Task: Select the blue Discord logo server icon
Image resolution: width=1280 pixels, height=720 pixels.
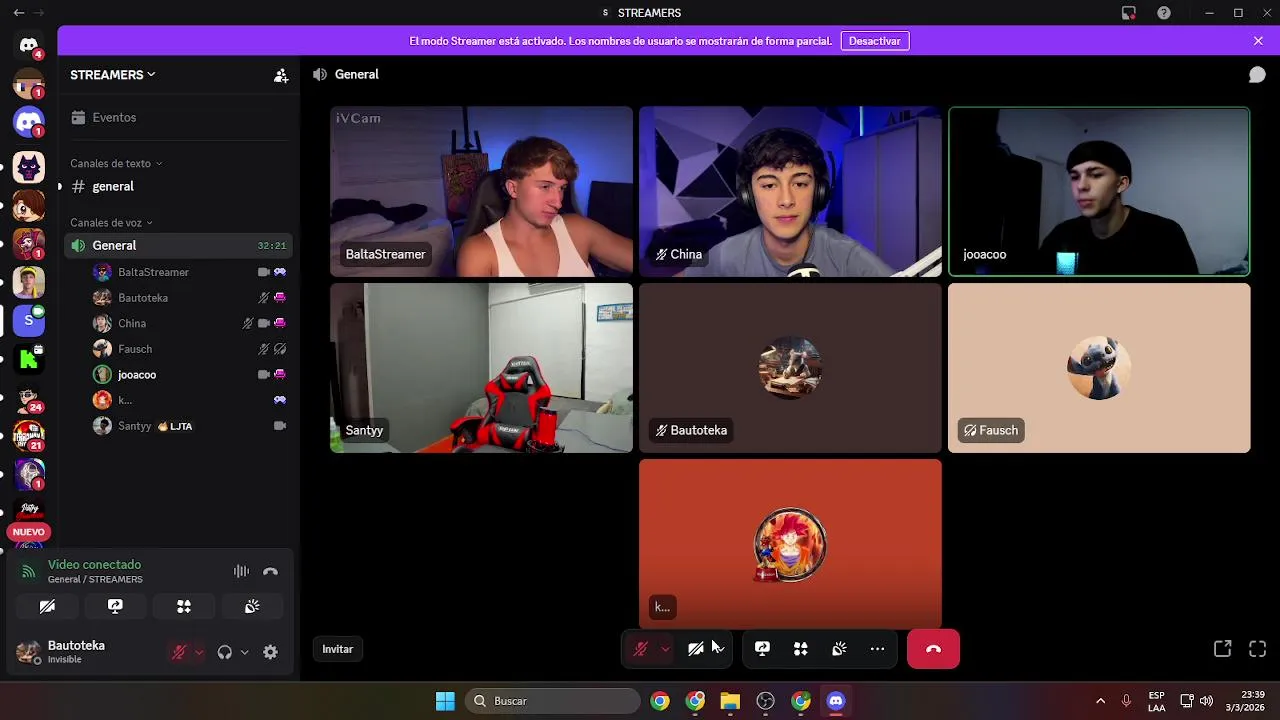Action: coord(29,122)
